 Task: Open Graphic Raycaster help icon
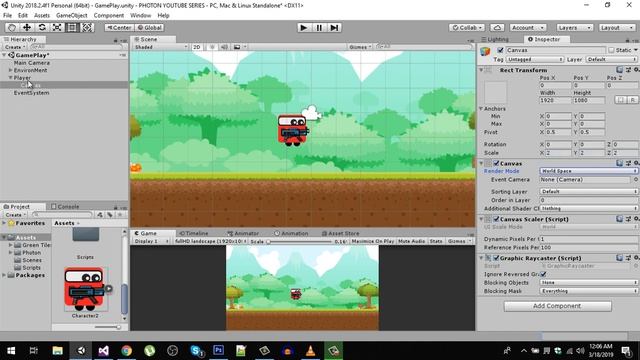point(620,258)
